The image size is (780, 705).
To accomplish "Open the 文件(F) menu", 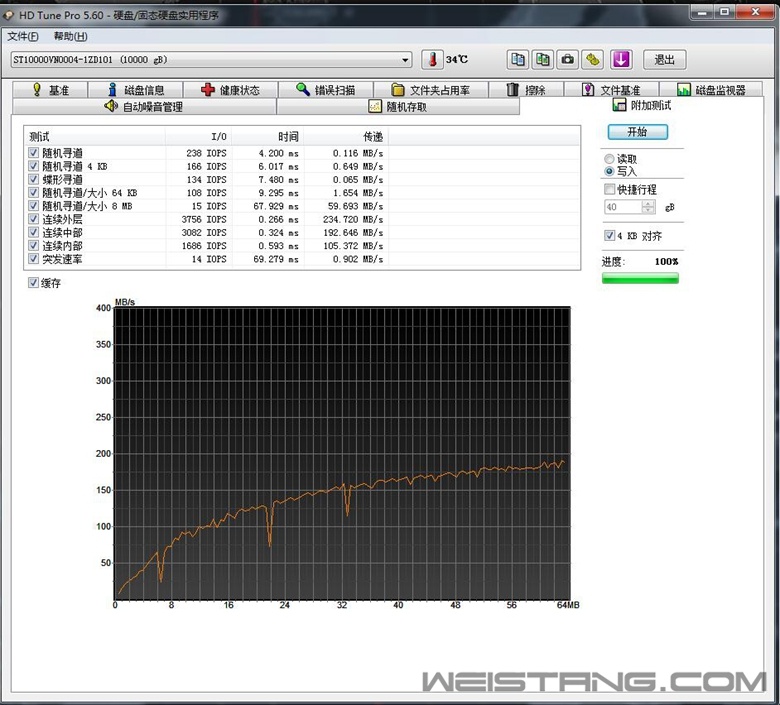I will click(23, 36).
